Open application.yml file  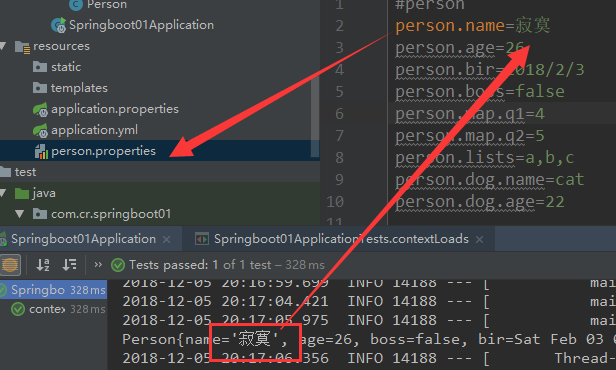tap(94, 130)
